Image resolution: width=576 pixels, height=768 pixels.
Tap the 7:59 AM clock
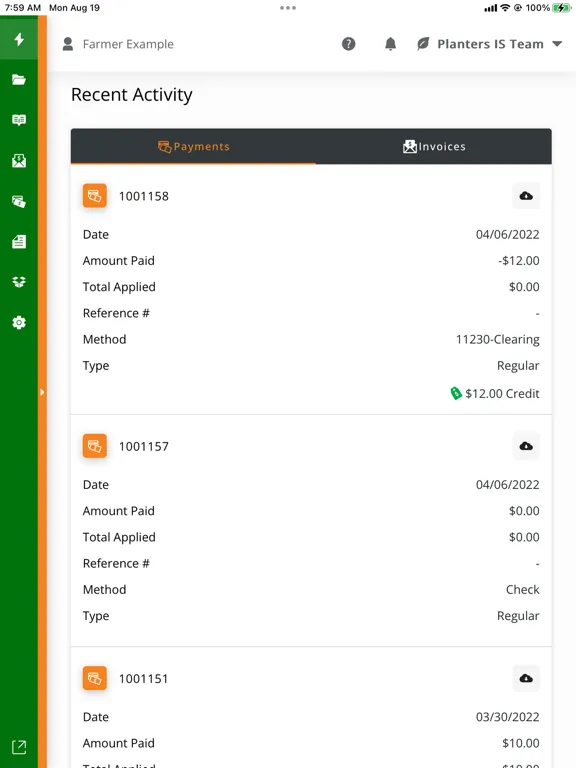click(x=23, y=8)
